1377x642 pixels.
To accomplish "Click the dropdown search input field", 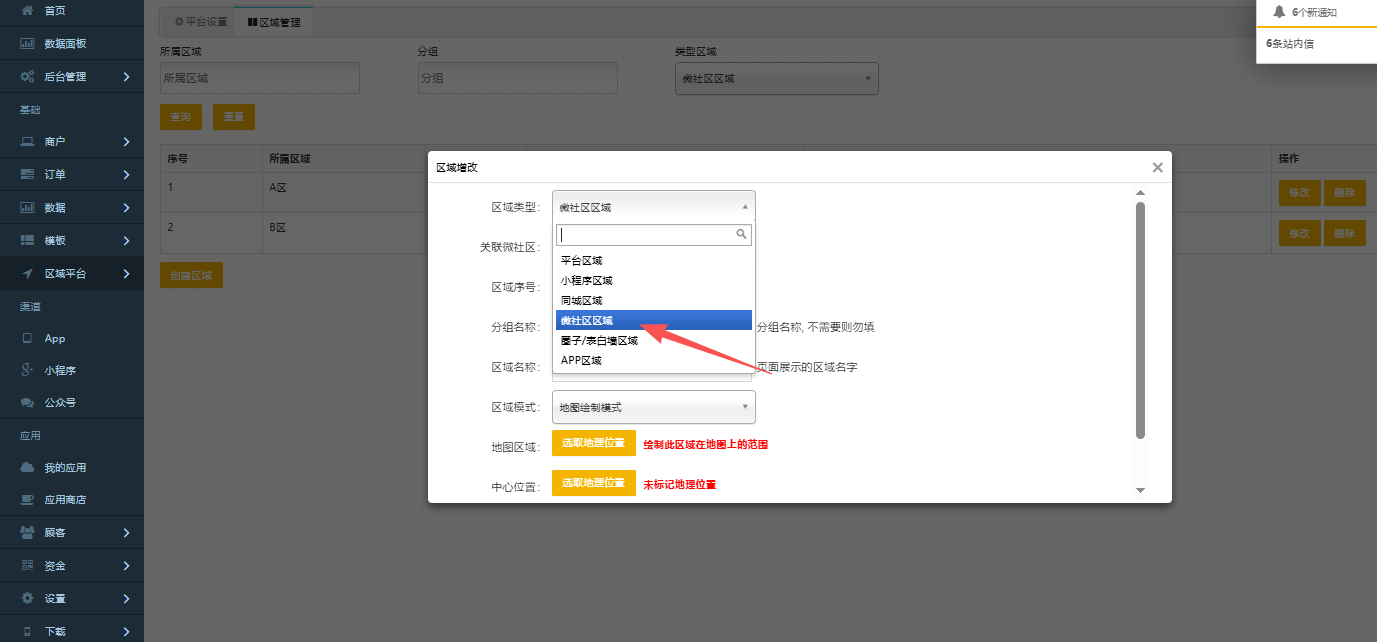I will pyautogui.click(x=645, y=234).
